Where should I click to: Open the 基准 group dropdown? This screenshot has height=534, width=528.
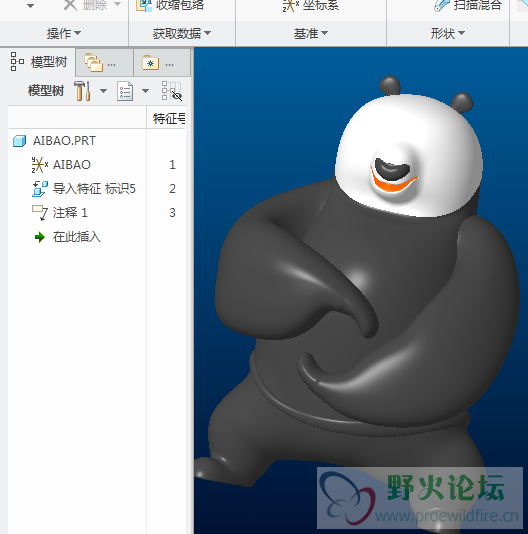pyautogui.click(x=311, y=33)
